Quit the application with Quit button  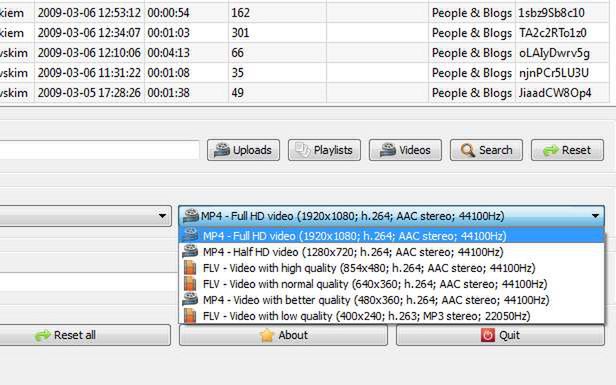click(500, 335)
